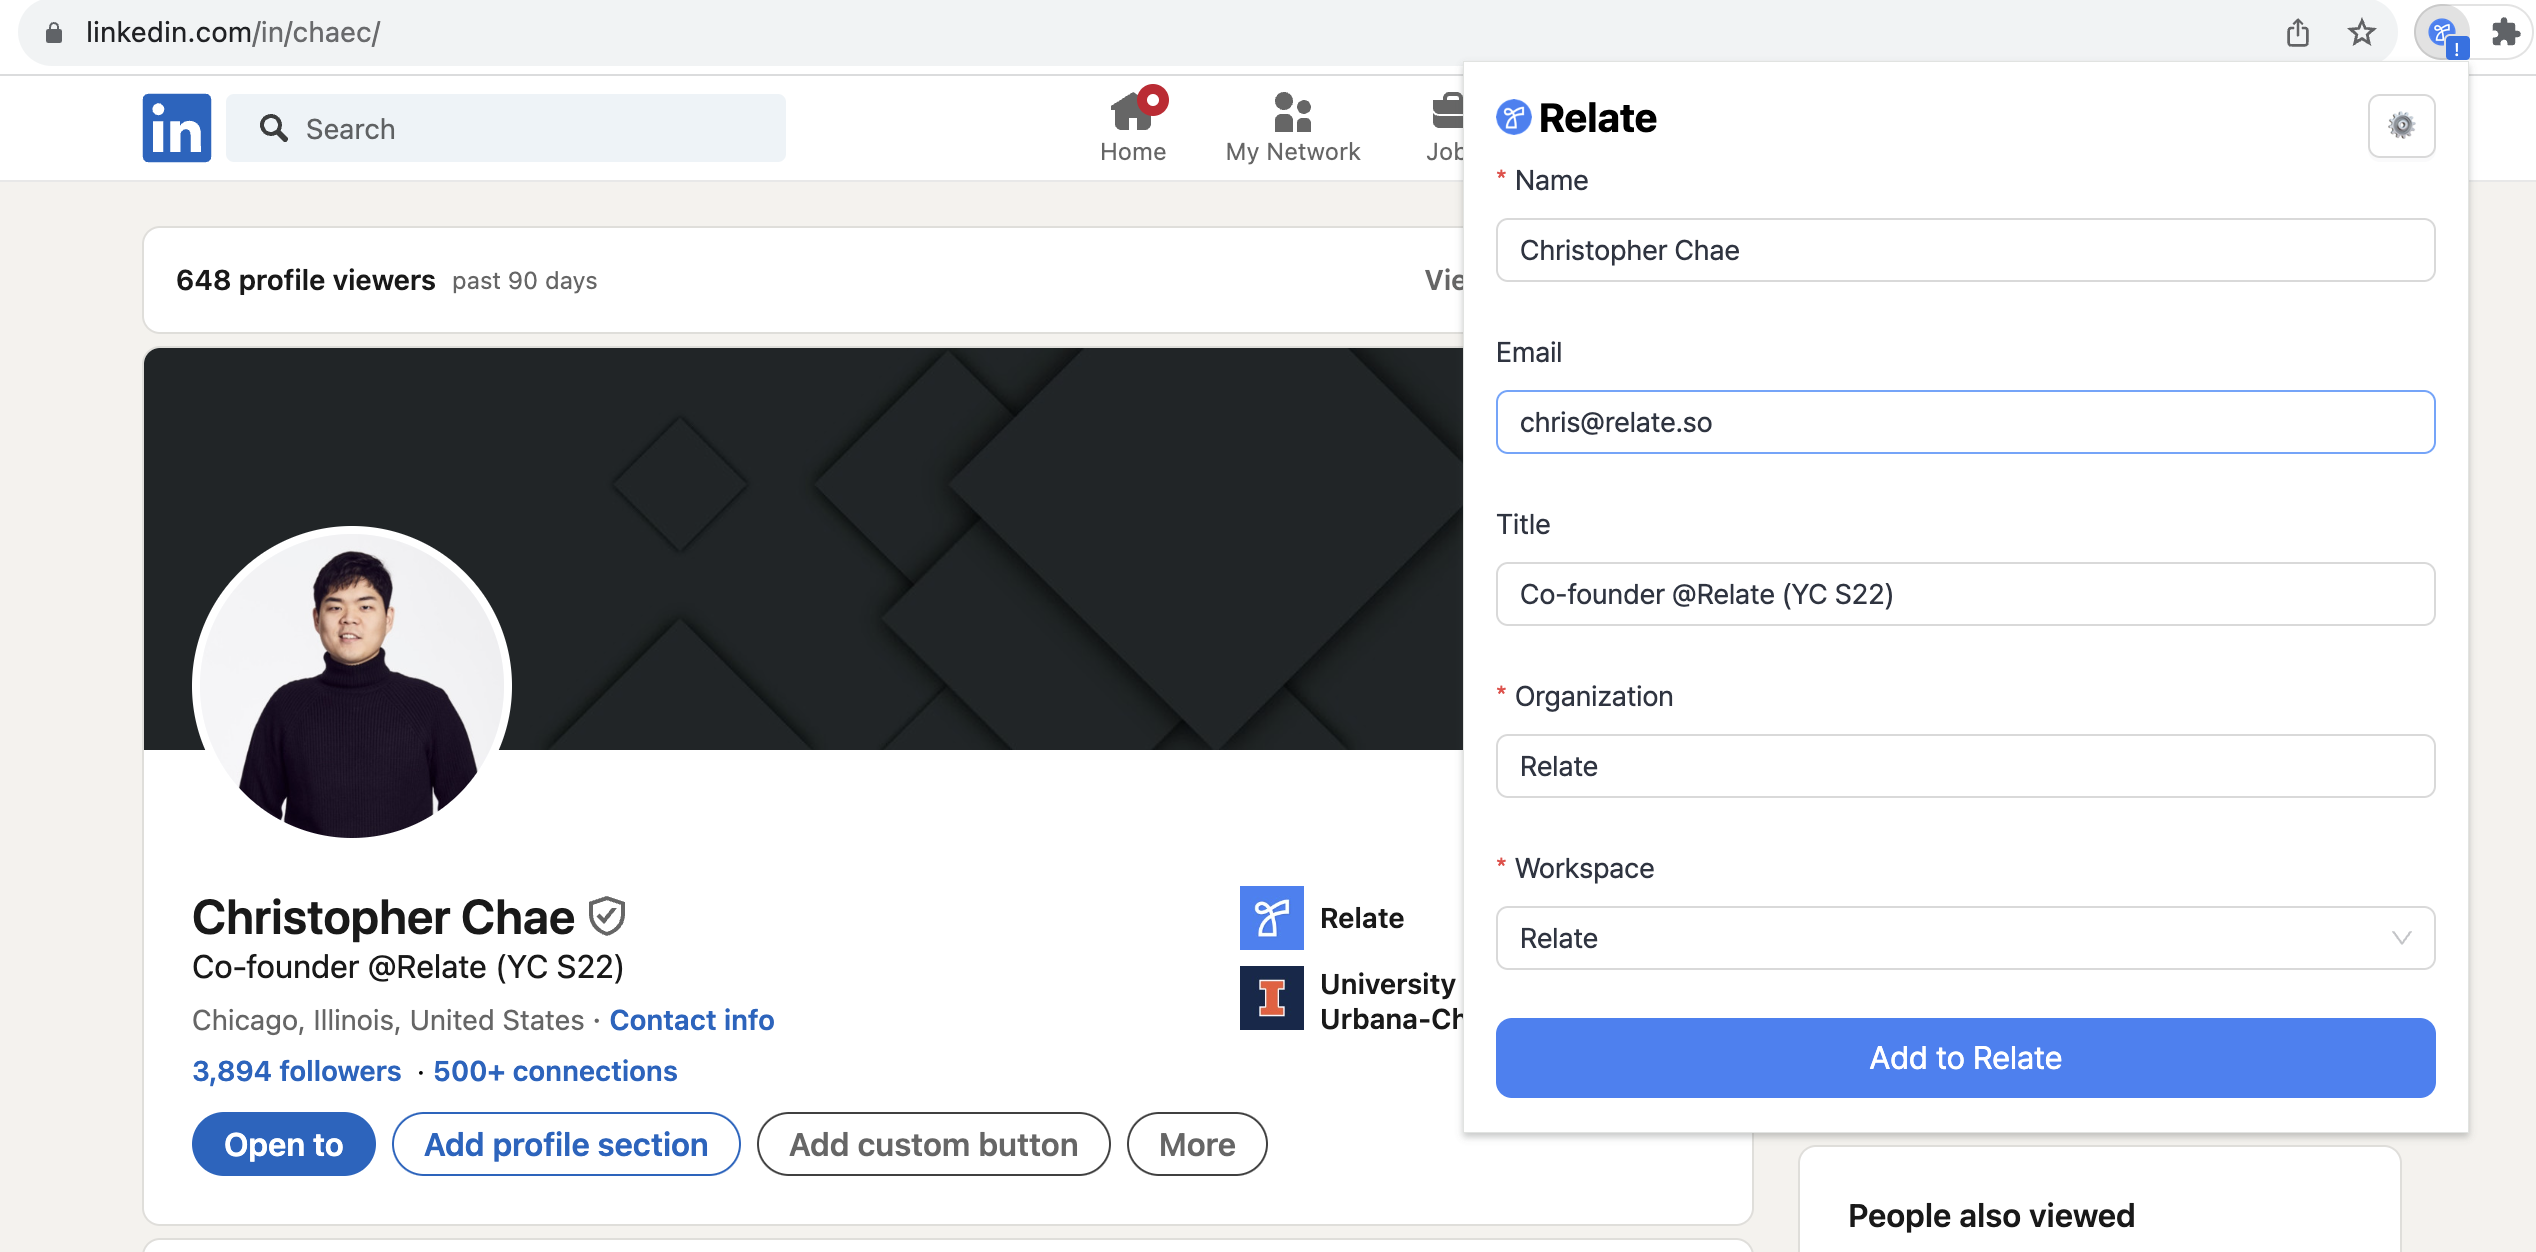Bookmark this page with star icon
This screenshot has height=1252, width=2536.
click(2361, 33)
